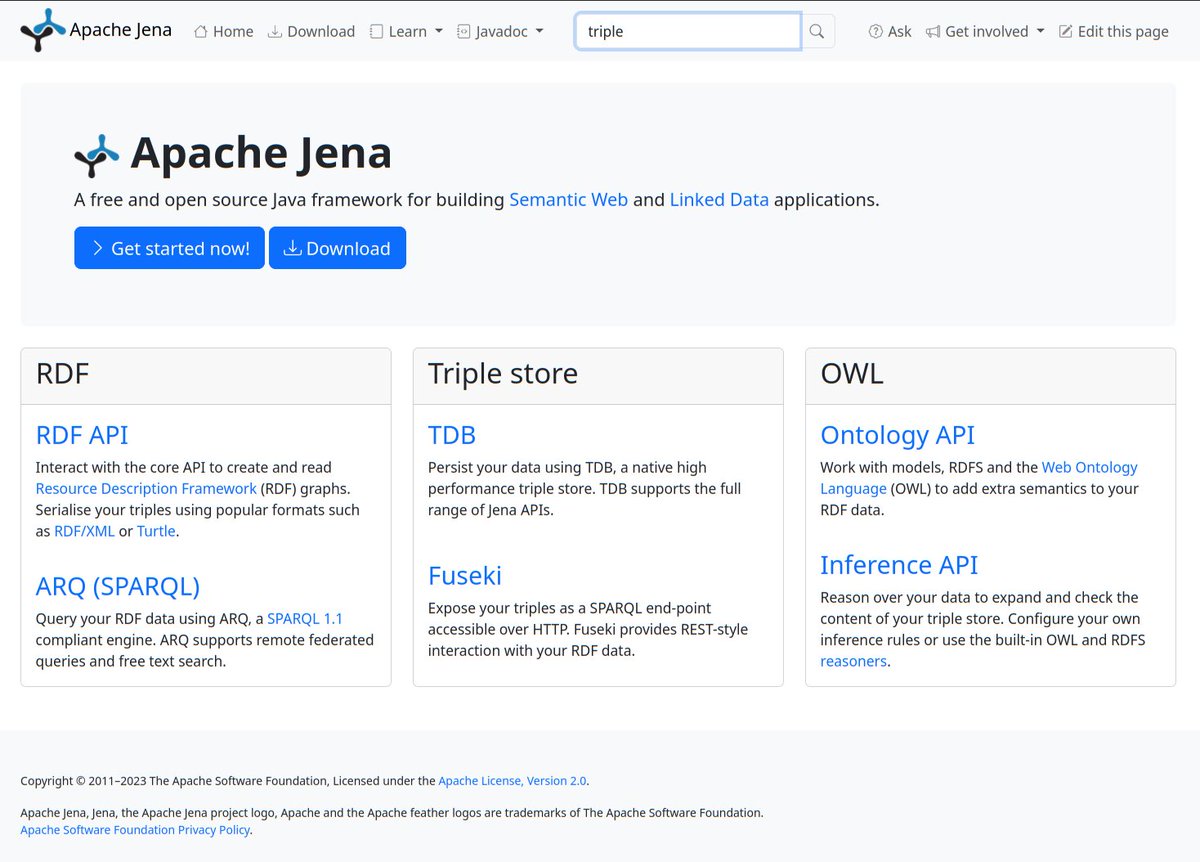Open Apache License, Version 2.0 link

(512, 781)
